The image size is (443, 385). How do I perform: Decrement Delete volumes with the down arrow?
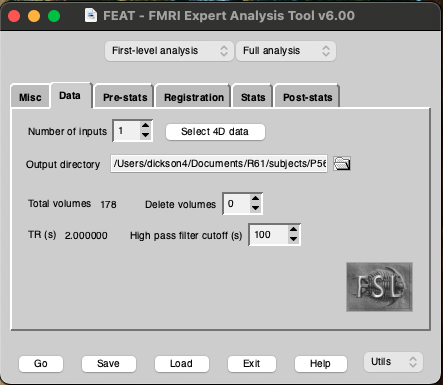255,208
